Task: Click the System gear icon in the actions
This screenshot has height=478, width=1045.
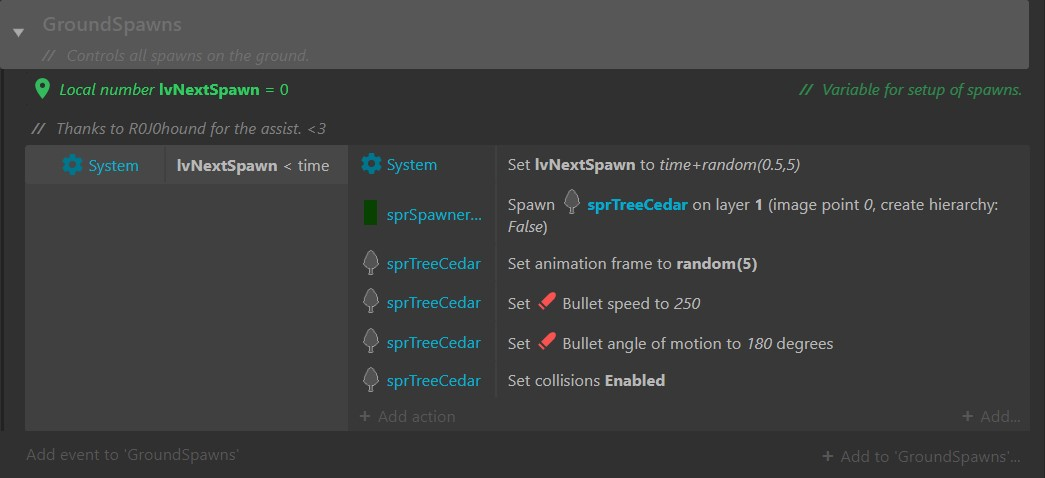Action: [371, 164]
